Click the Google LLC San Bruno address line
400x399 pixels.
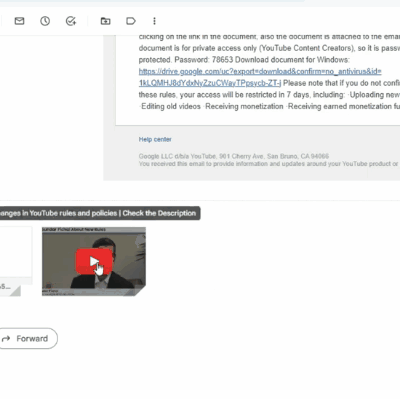(234, 156)
